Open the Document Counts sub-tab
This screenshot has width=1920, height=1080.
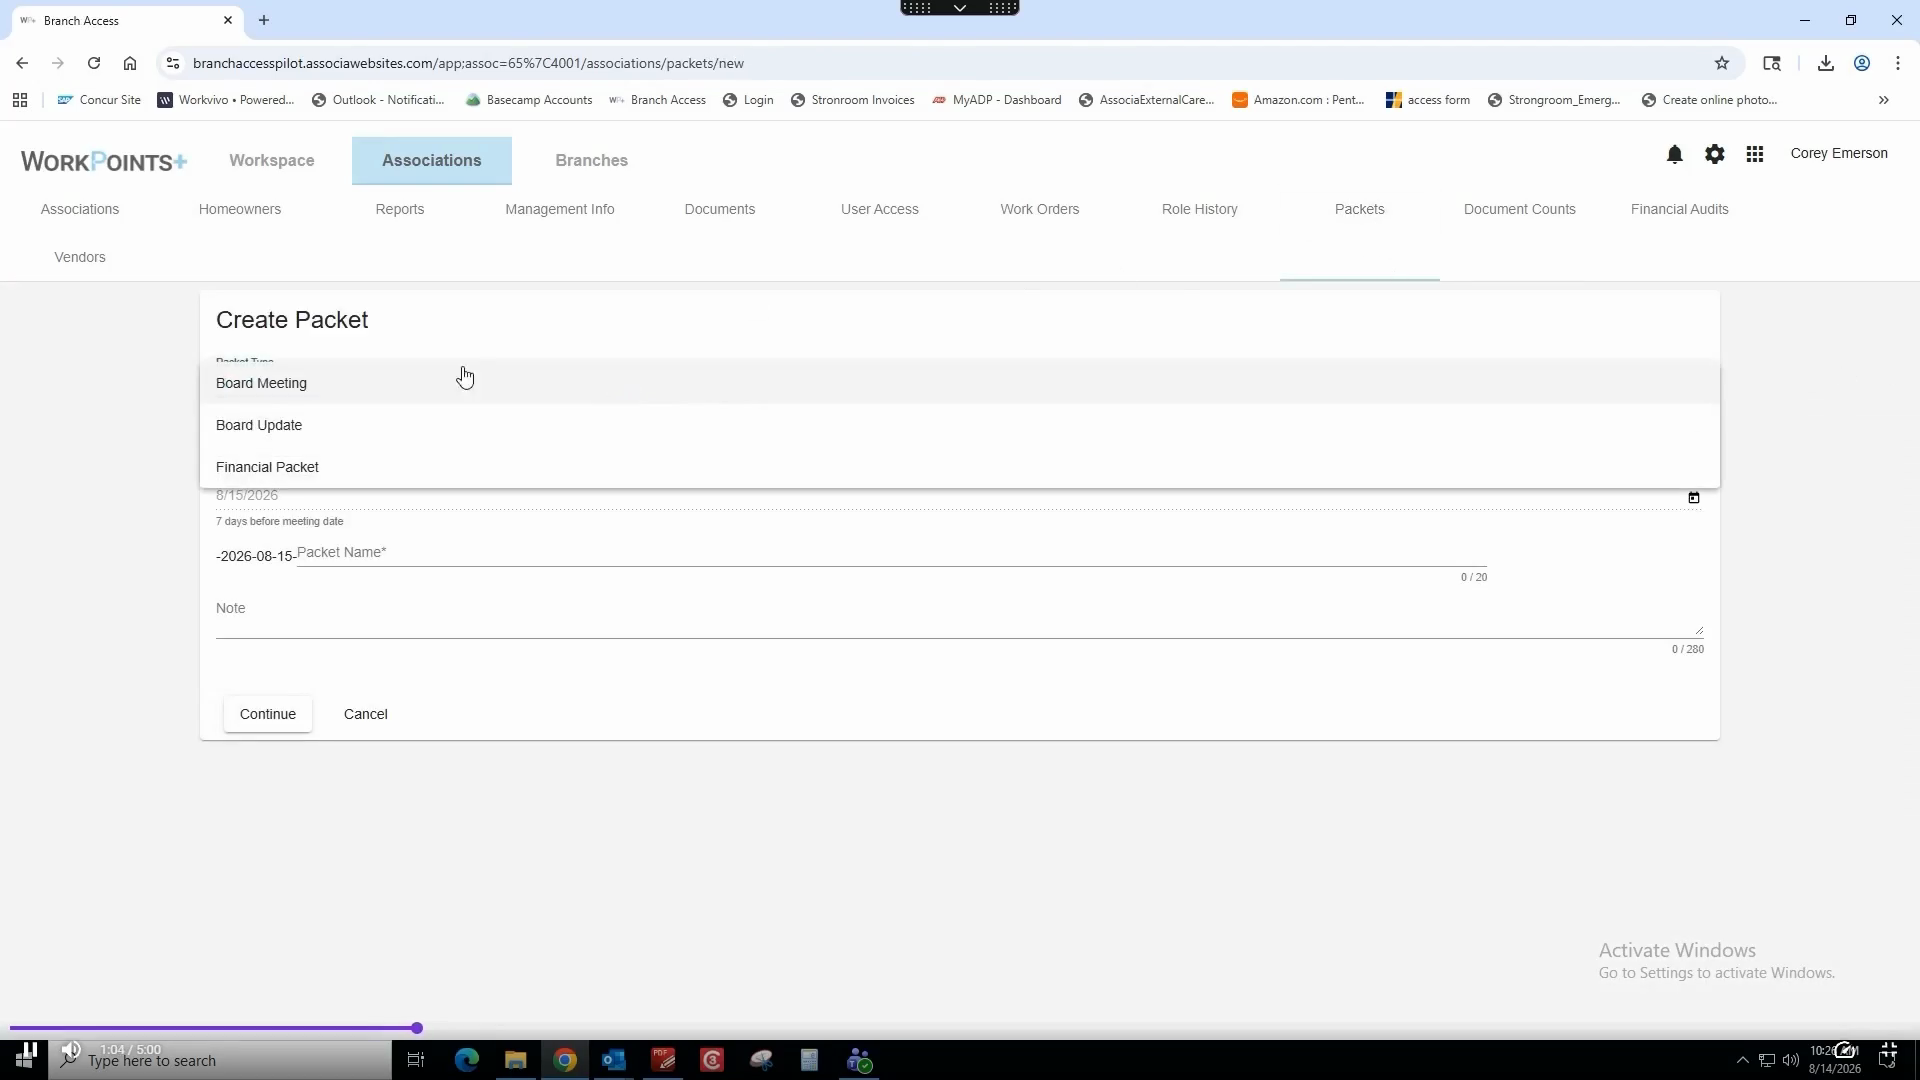coord(1520,209)
